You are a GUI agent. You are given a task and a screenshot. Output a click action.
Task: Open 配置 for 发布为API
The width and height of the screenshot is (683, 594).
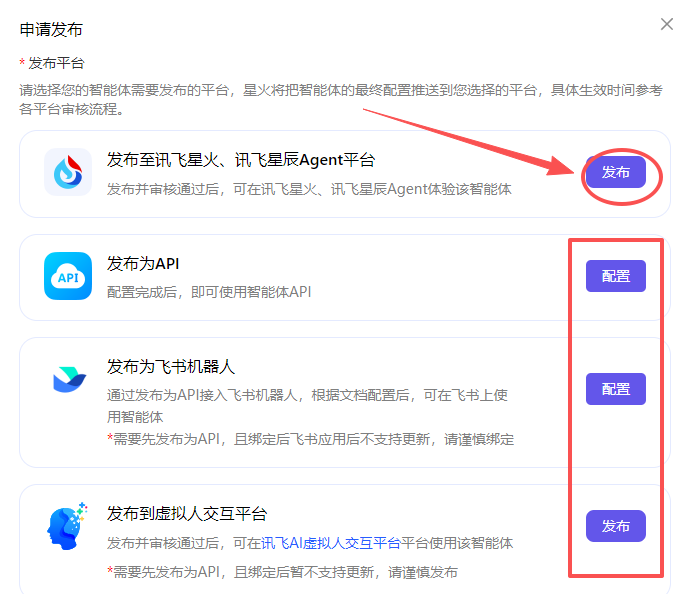[x=615, y=276]
